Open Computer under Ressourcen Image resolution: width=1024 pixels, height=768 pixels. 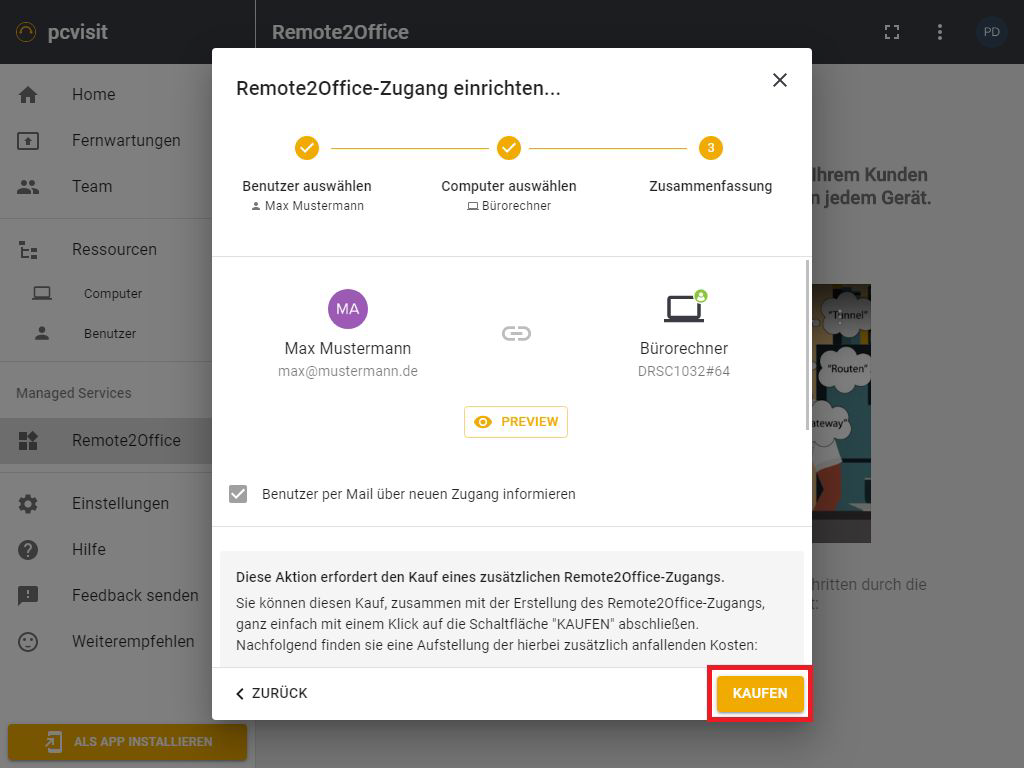click(x=113, y=294)
